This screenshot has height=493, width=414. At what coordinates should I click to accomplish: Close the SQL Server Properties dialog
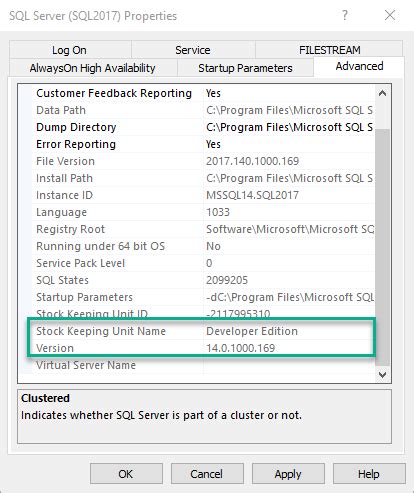click(x=390, y=15)
